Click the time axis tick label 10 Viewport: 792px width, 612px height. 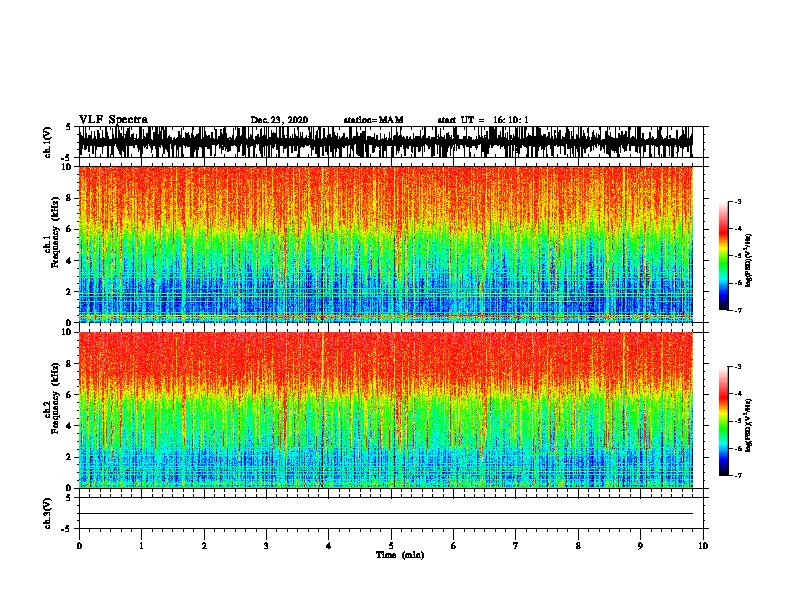tap(703, 546)
